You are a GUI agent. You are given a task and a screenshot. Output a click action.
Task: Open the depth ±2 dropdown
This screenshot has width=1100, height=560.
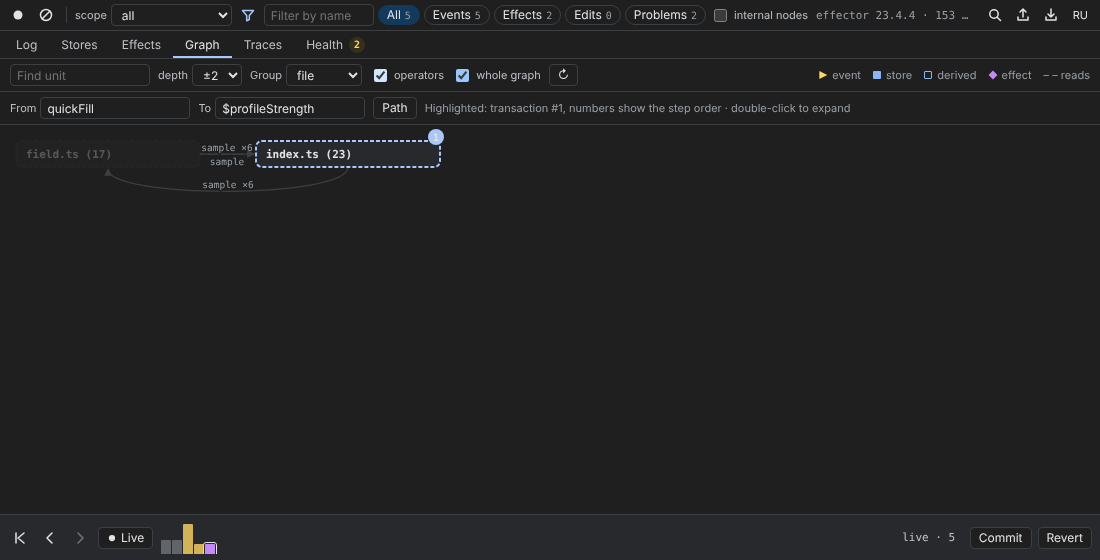click(x=217, y=75)
